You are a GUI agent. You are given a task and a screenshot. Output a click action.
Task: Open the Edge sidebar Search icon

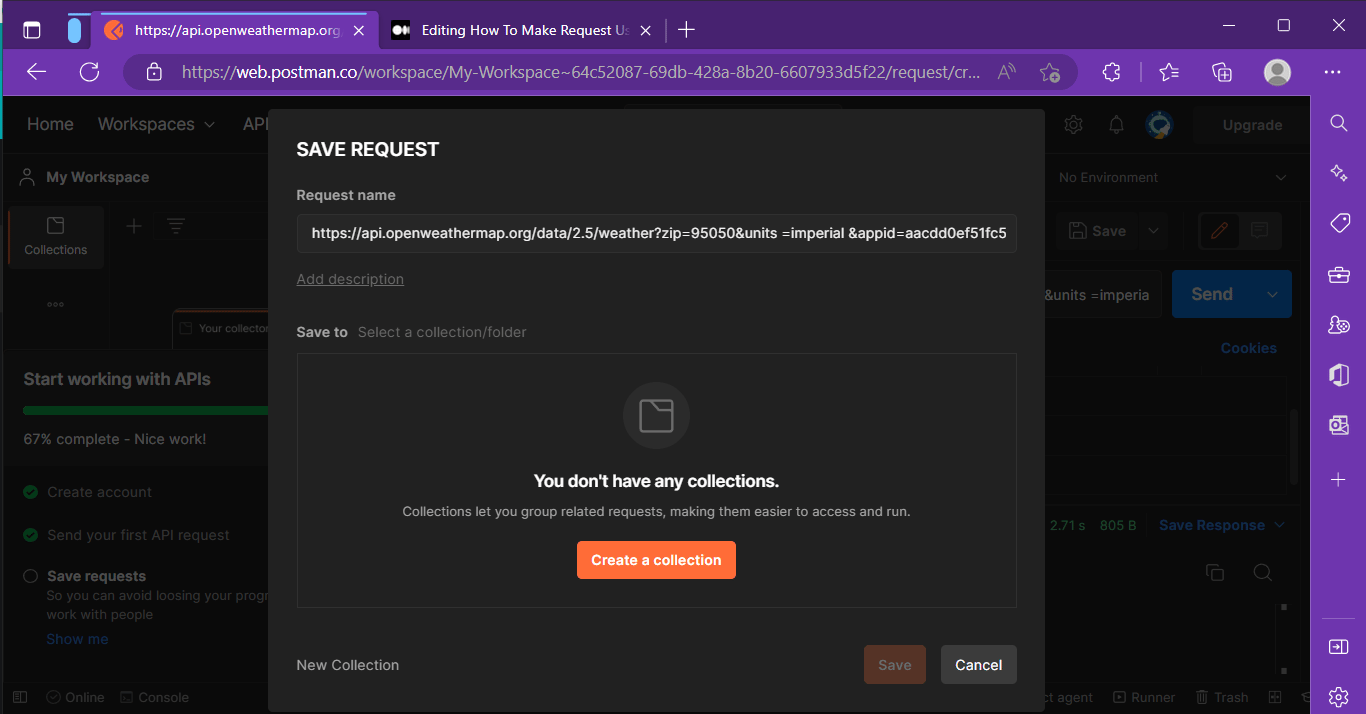tap(1339, 123)
